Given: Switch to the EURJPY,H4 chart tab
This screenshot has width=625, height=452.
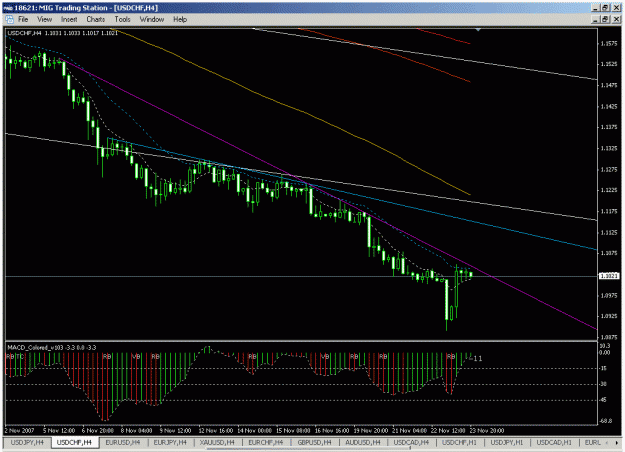Looking at the screenshot, I should pos(170,442).
